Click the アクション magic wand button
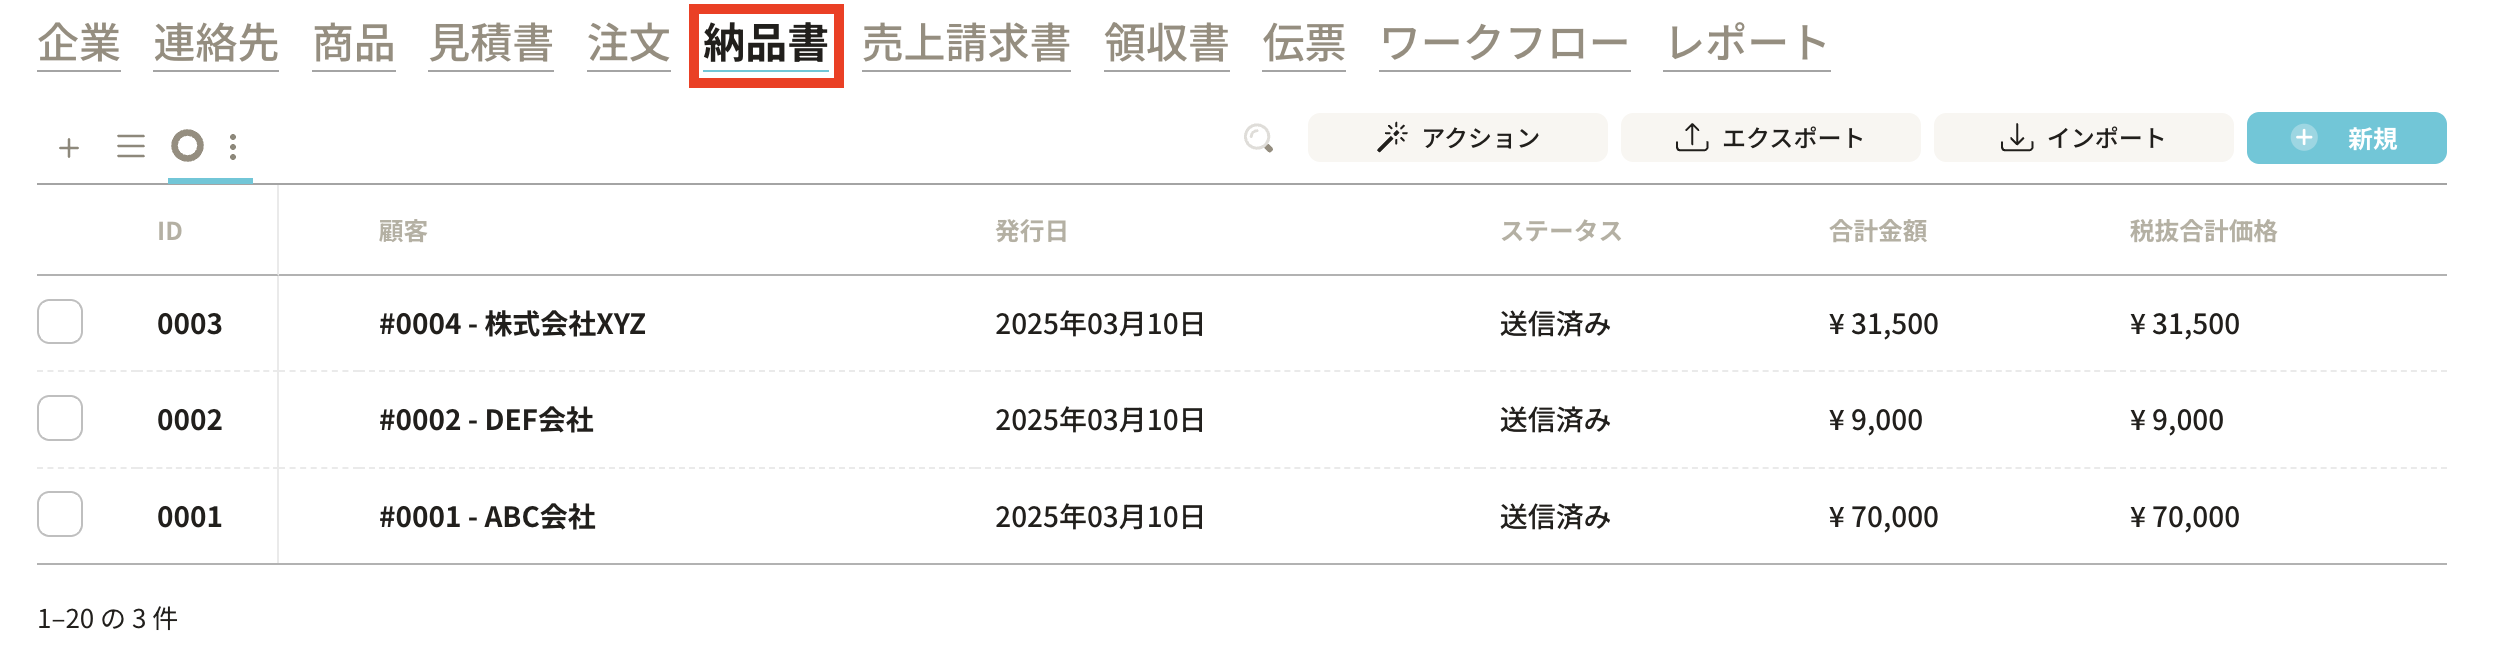The width and height of the screenshot is (2512, 668). coord(1457,138)
